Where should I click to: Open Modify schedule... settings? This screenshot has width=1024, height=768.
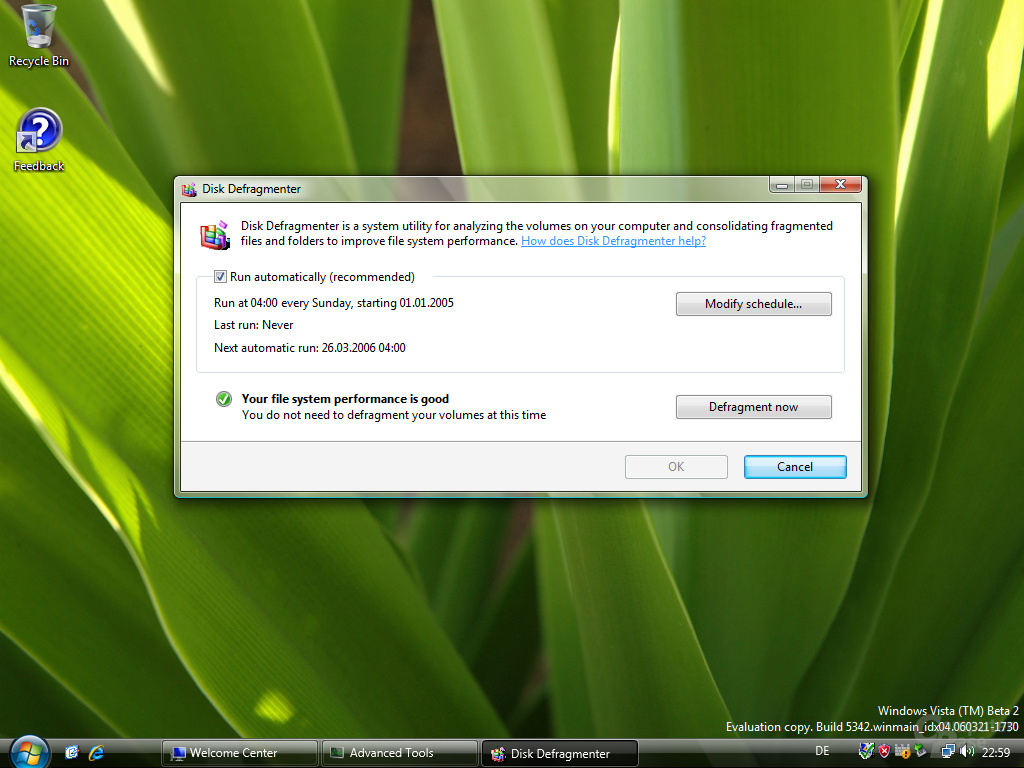(x=754, y=304)
